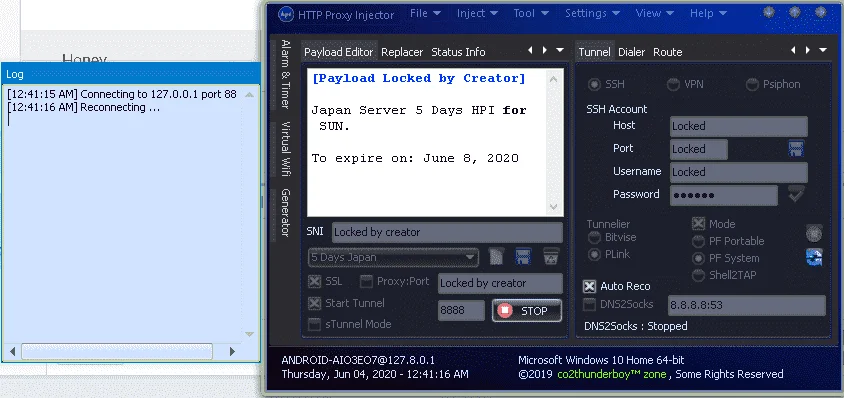Select the PF System mode
Image resolution: width=844 pixels, height=398 pixels.
pos(698,259)
